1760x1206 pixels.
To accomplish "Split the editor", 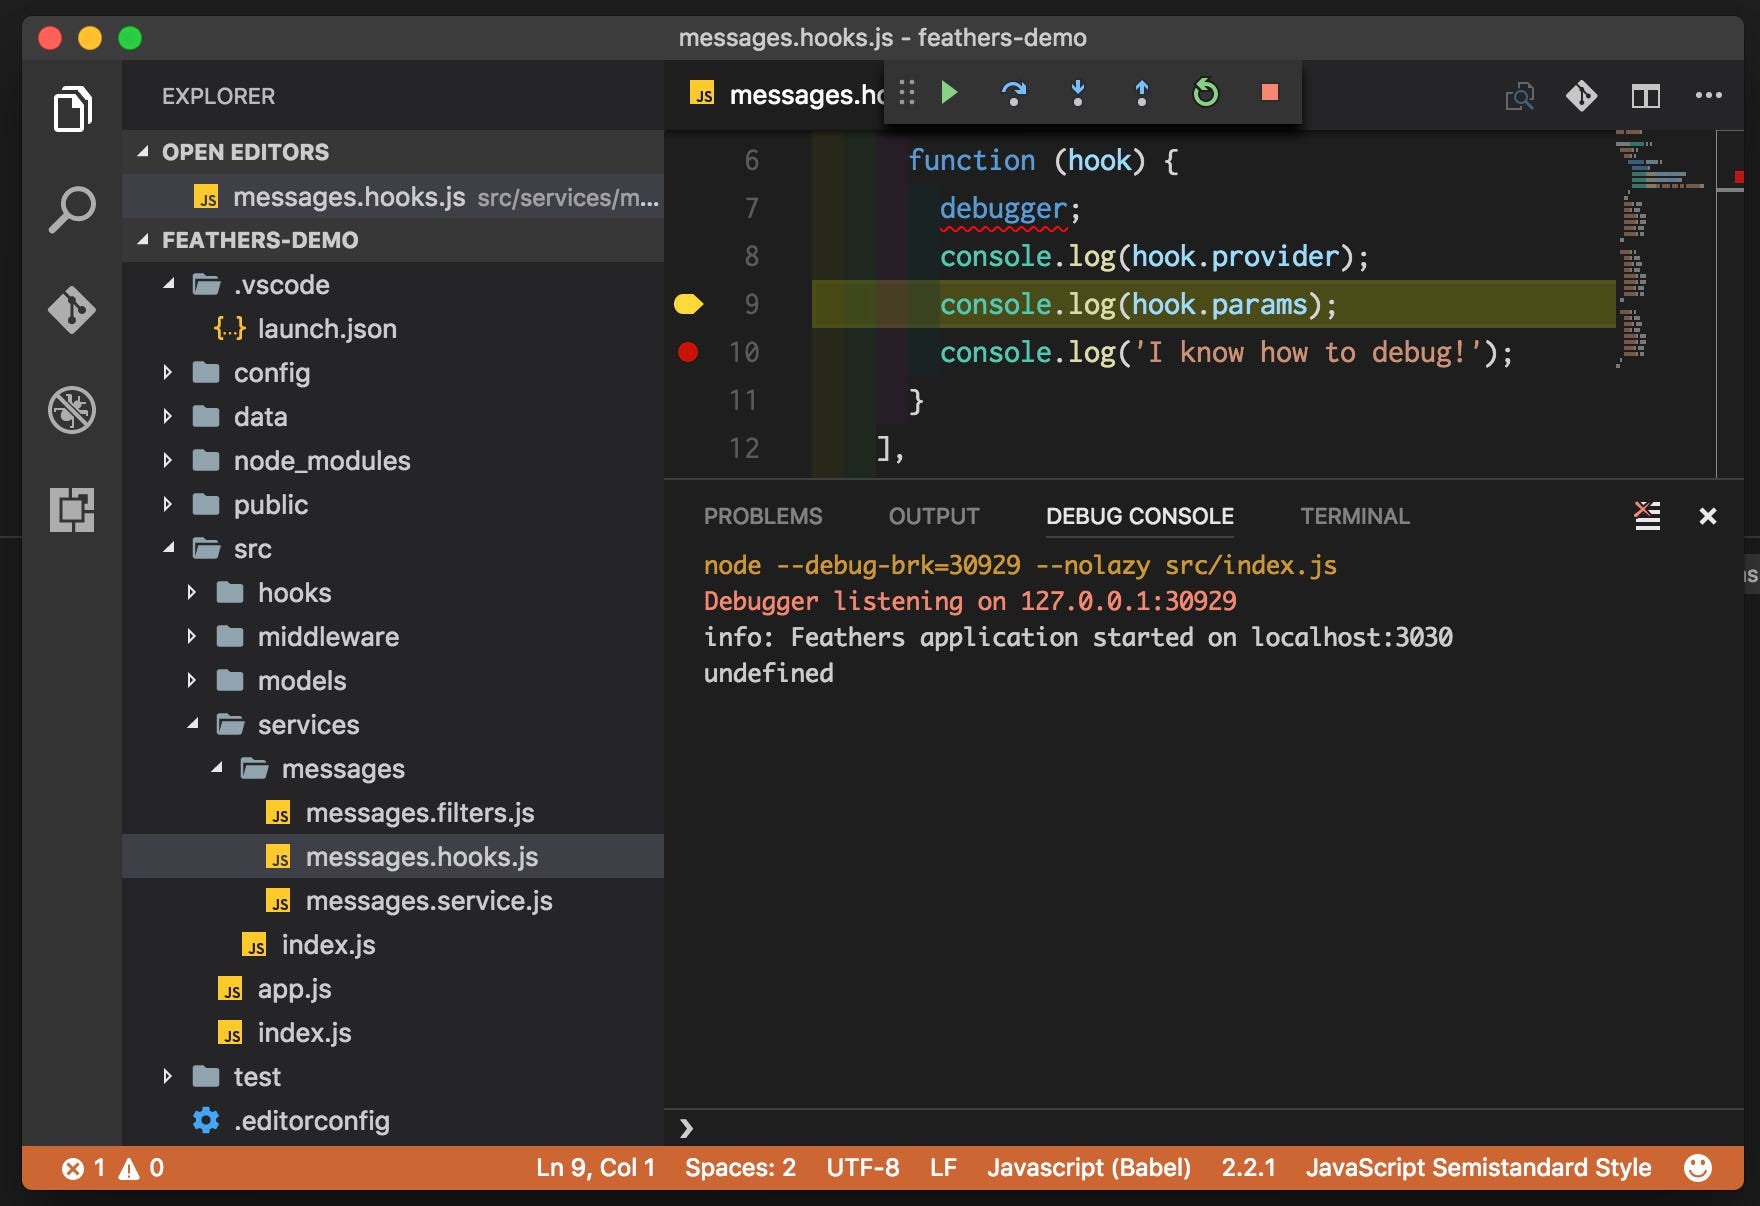I will click(1646, 96).
